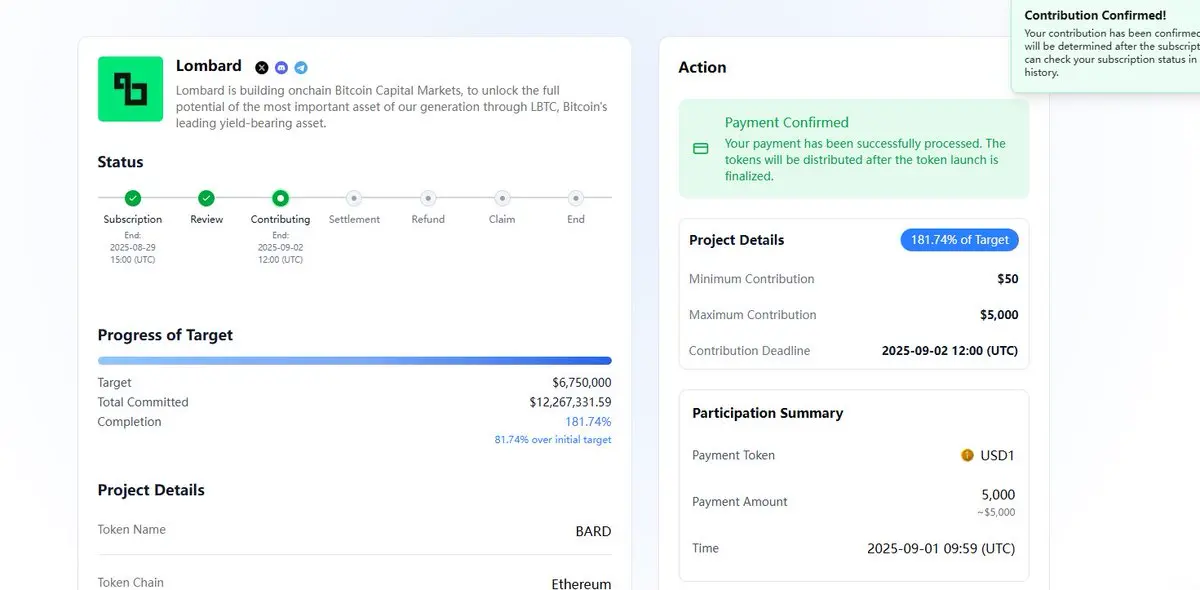Click the '$6,750,000' target value
The width and height of the screenshot is (1200, 590).
582,383
